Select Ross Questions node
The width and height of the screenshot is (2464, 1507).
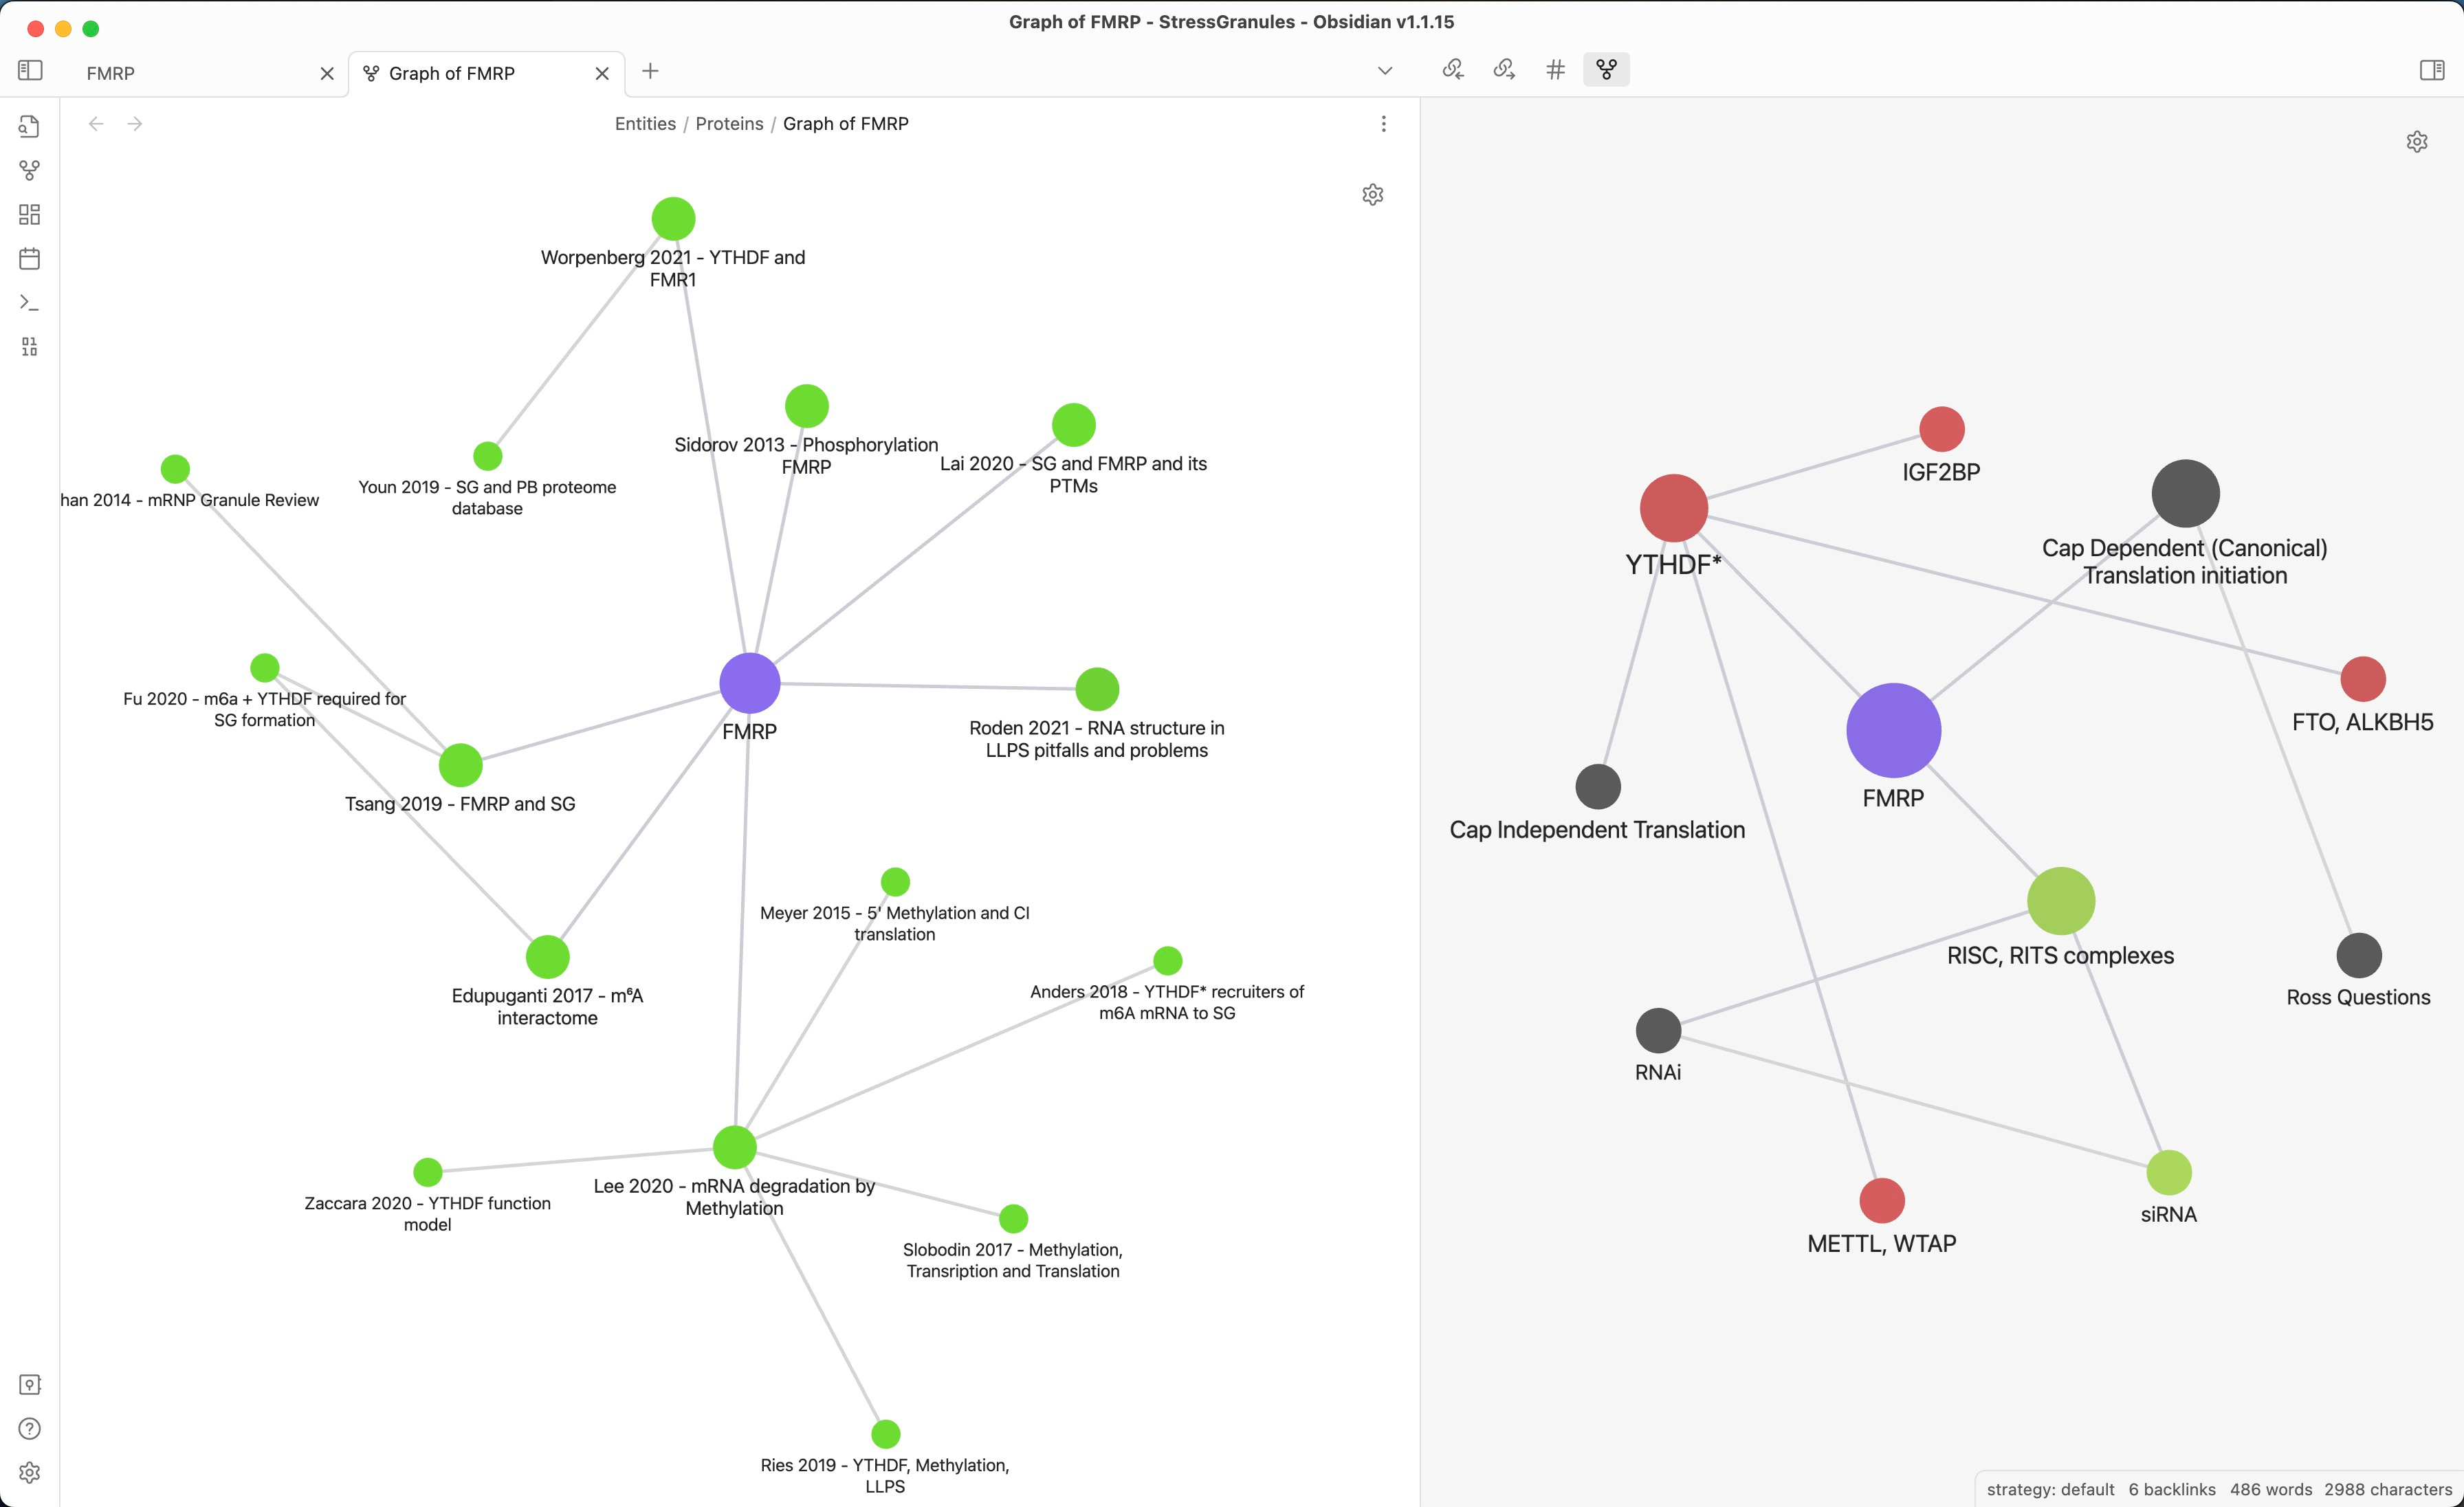2359,956
